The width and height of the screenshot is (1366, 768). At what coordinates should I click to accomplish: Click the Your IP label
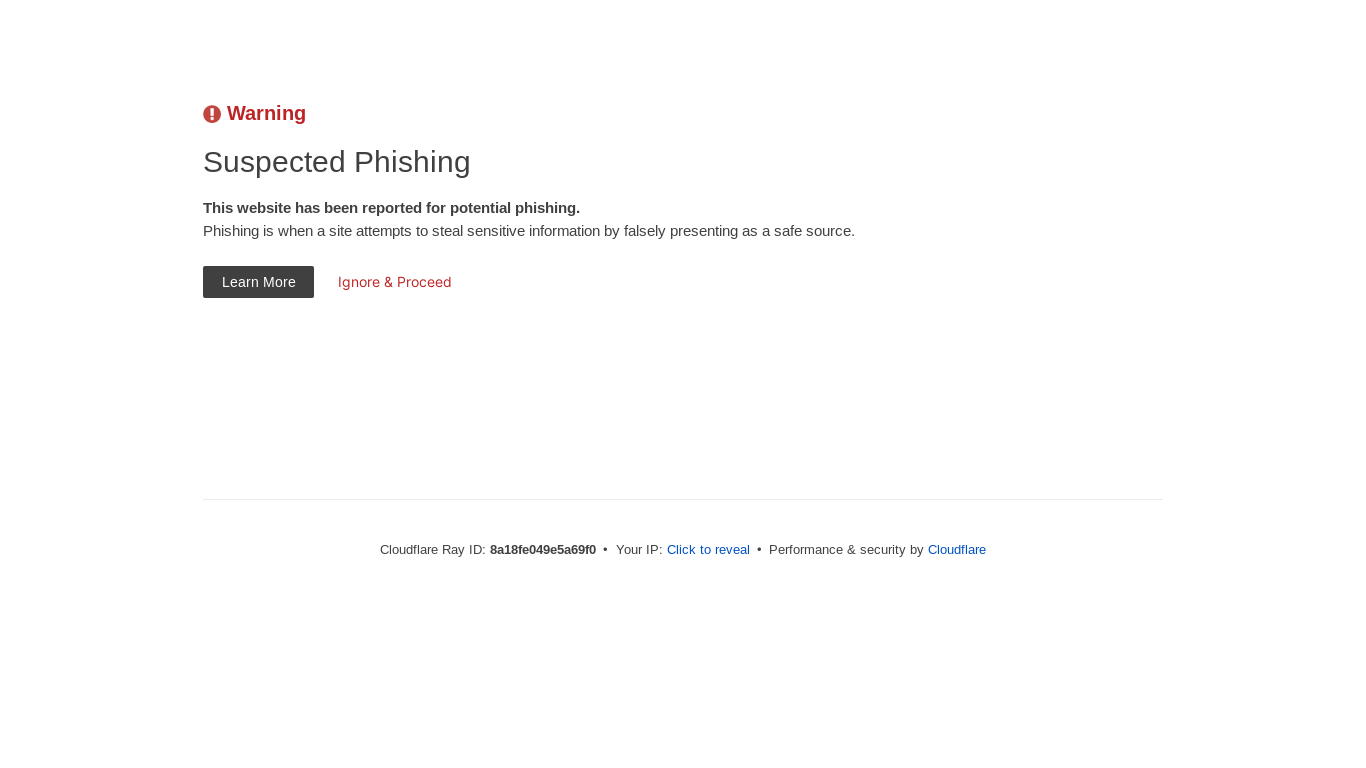(639, 549)
